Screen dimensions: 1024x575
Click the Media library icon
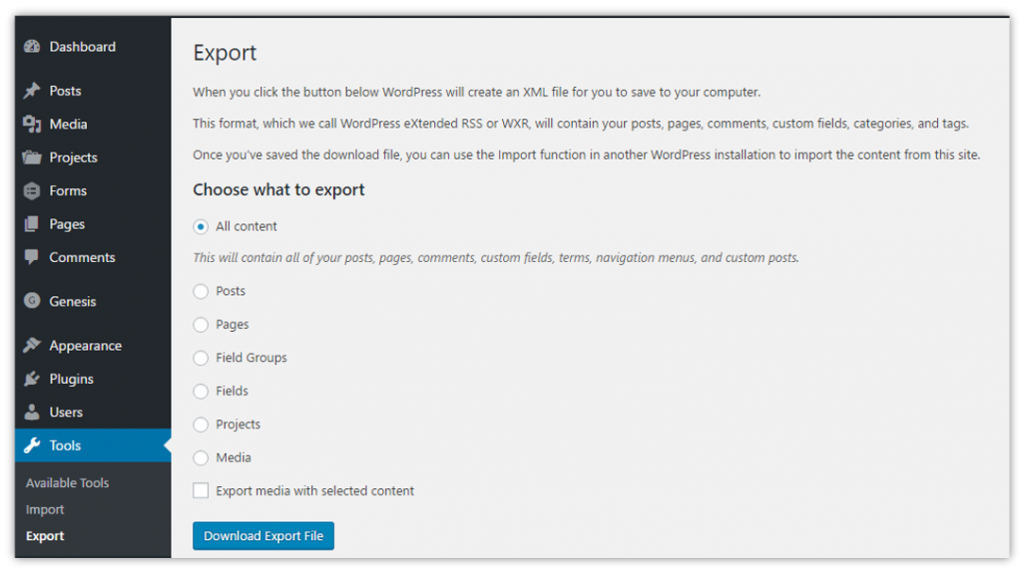31,123
